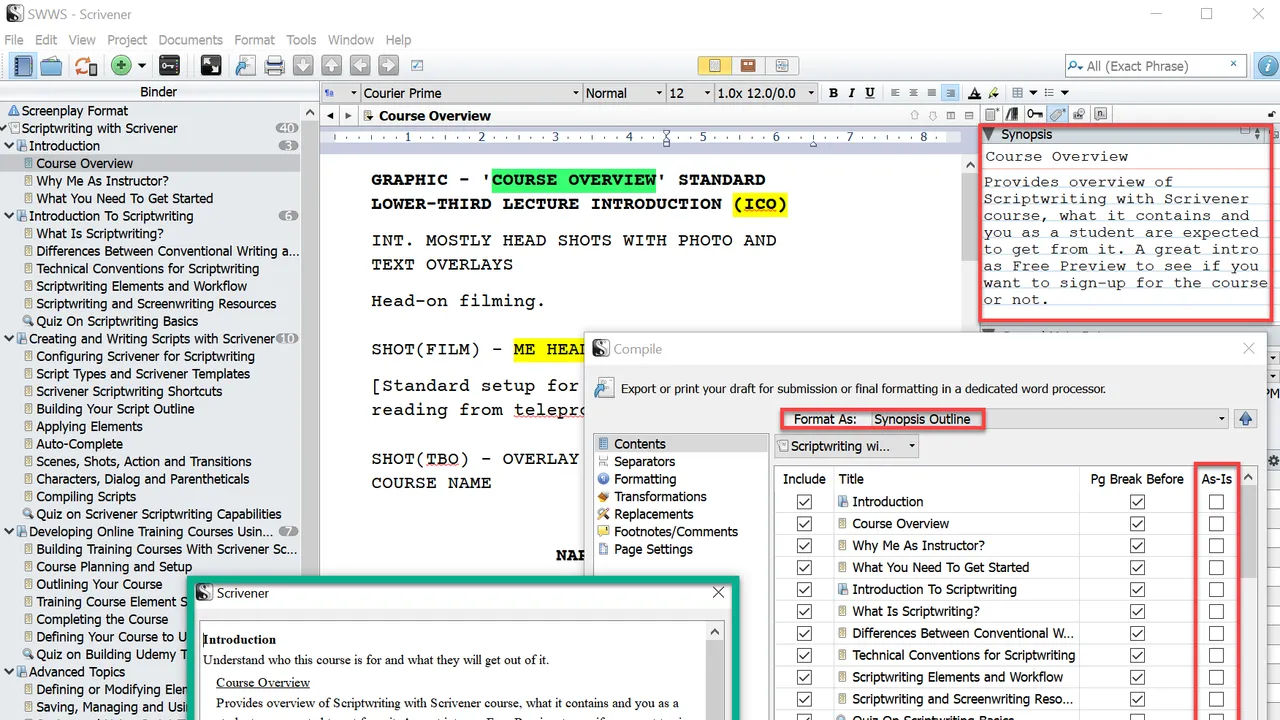Click the green Add new item button
Viewport: 1280px width, 720px height.
(x=121, y=66)
